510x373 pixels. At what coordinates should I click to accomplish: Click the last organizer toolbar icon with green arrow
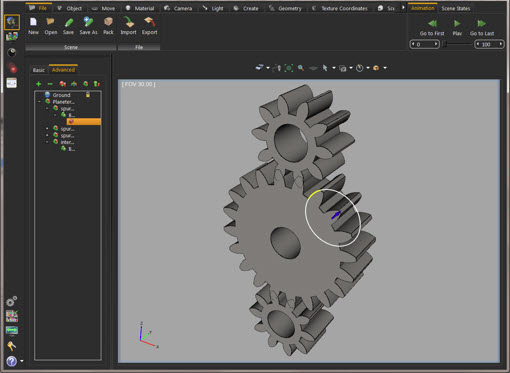97,84
